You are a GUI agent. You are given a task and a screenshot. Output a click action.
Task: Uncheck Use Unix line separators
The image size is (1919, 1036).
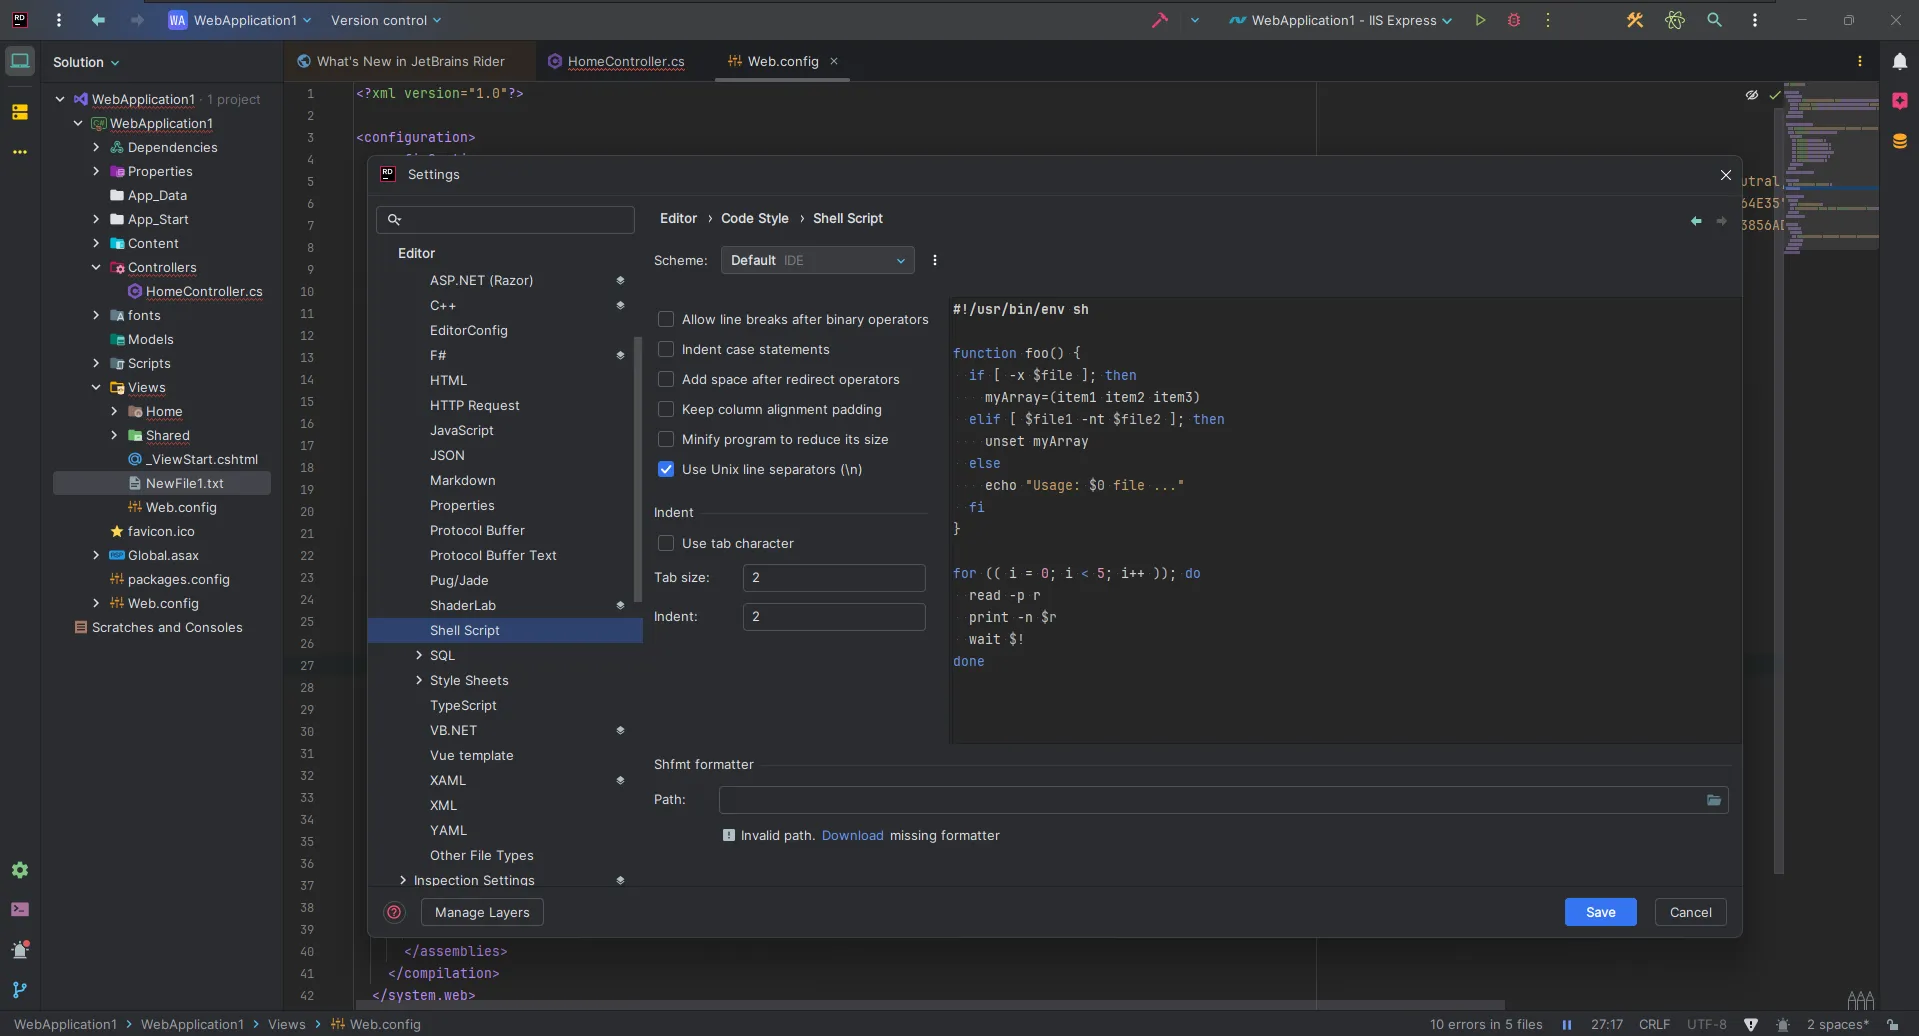(666, 470)
